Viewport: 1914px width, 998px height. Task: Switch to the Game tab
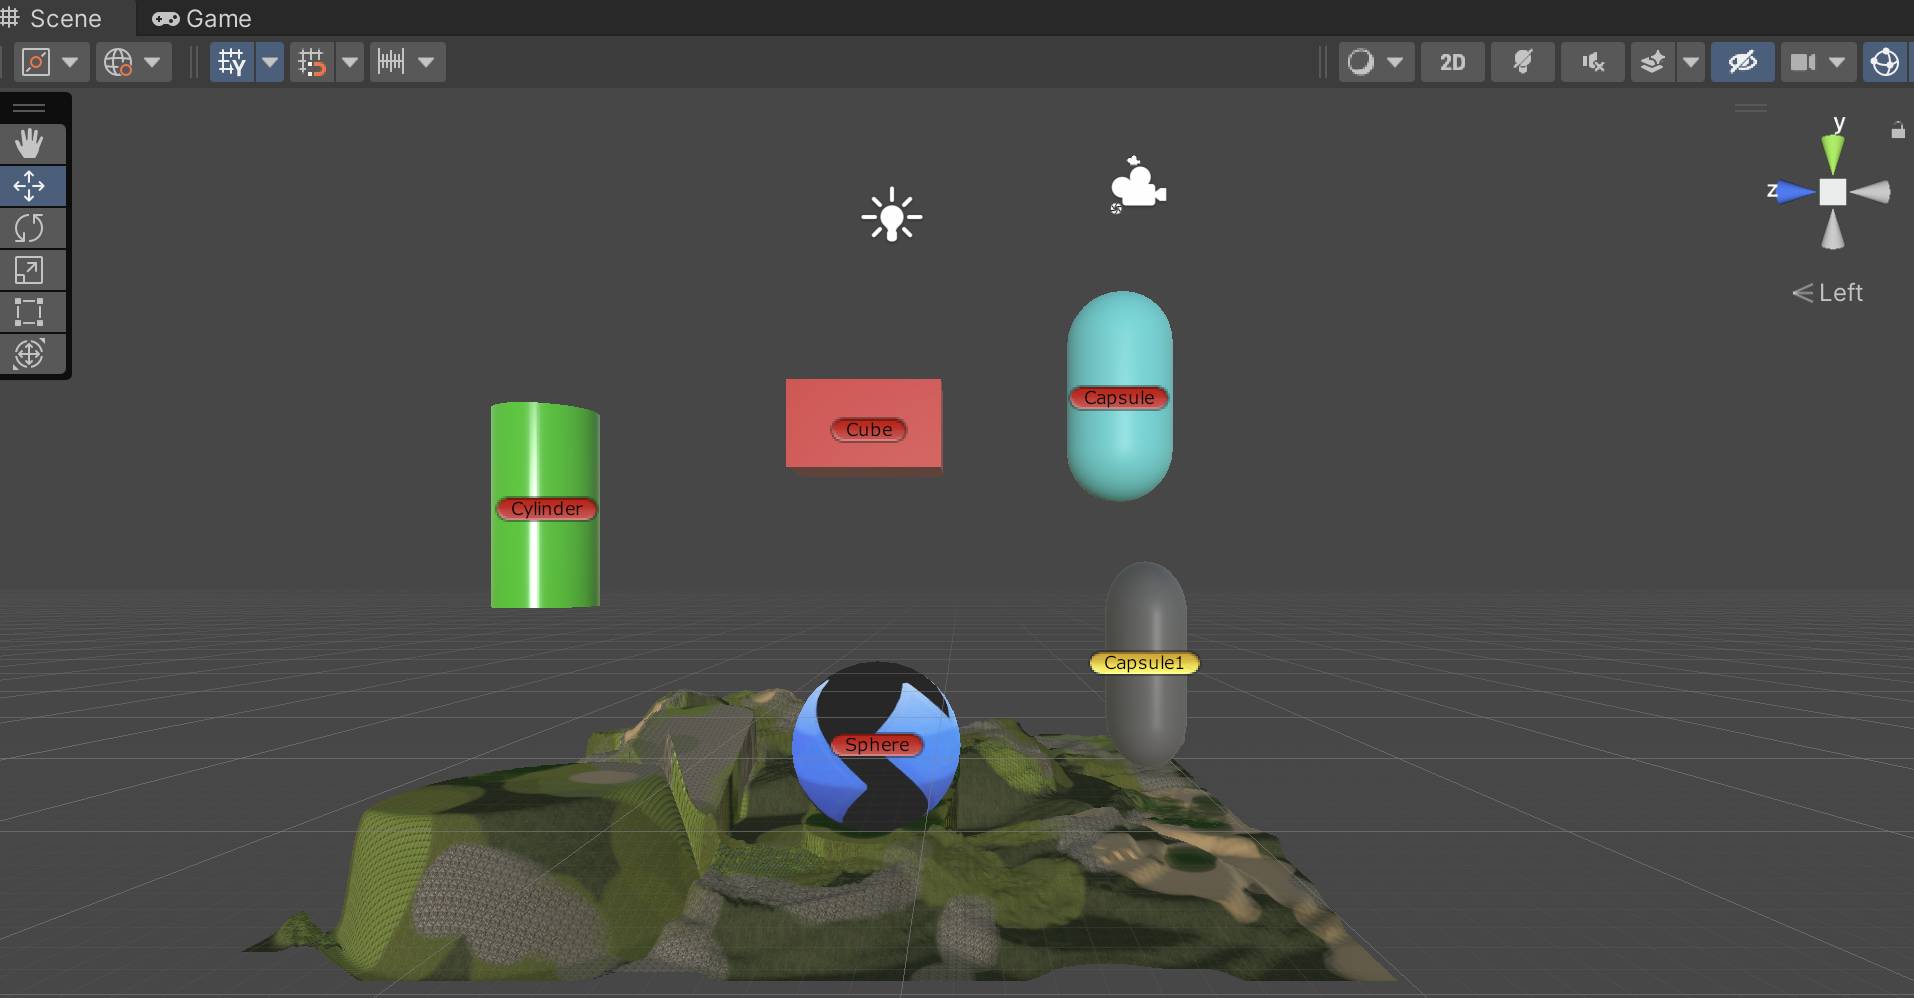tap(199, 18)
